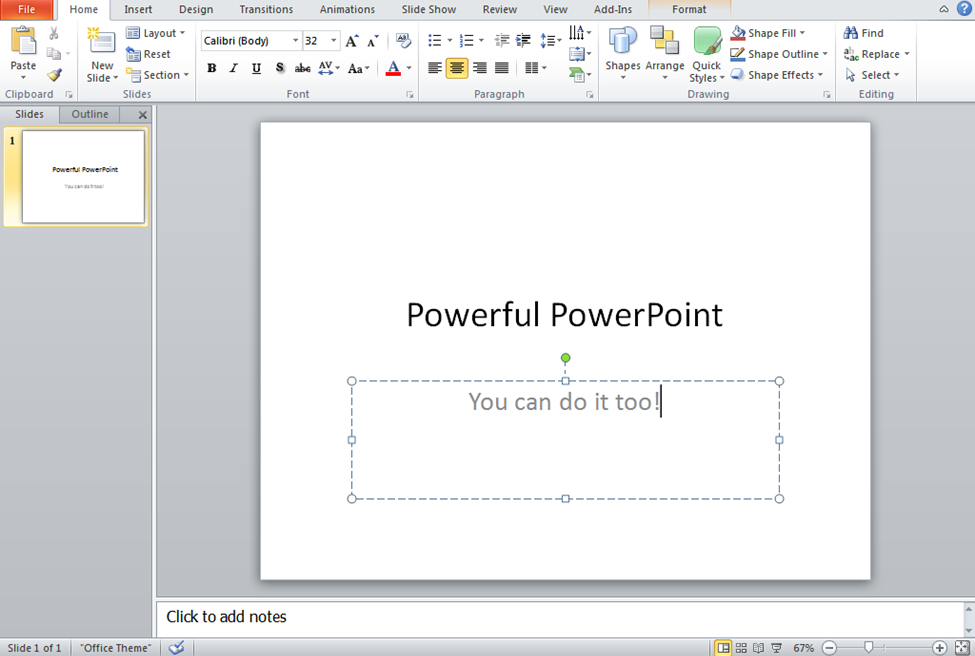The image size is (975, 656).
Task: Click the Paste clipboard icon
Action: 24,41
